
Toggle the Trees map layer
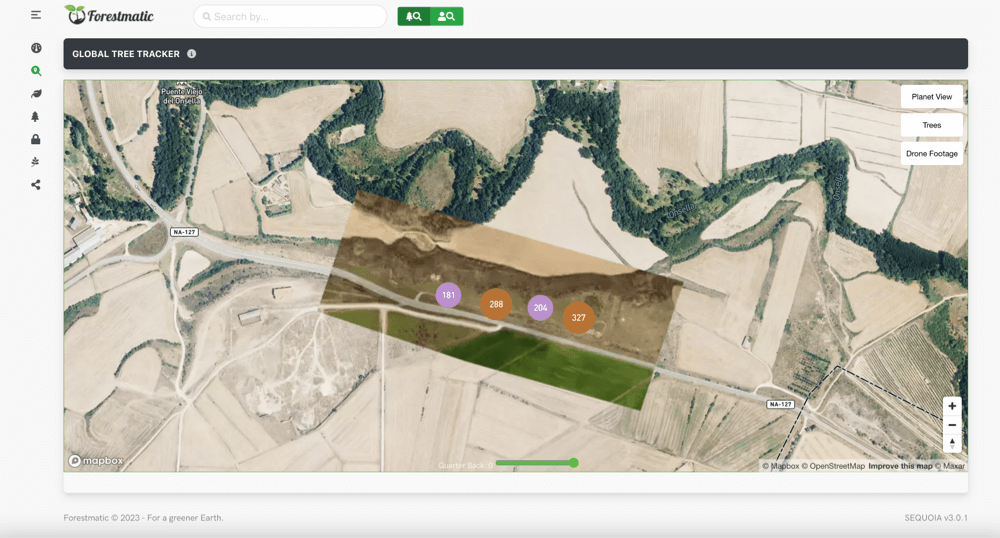[x=931, y=125]
